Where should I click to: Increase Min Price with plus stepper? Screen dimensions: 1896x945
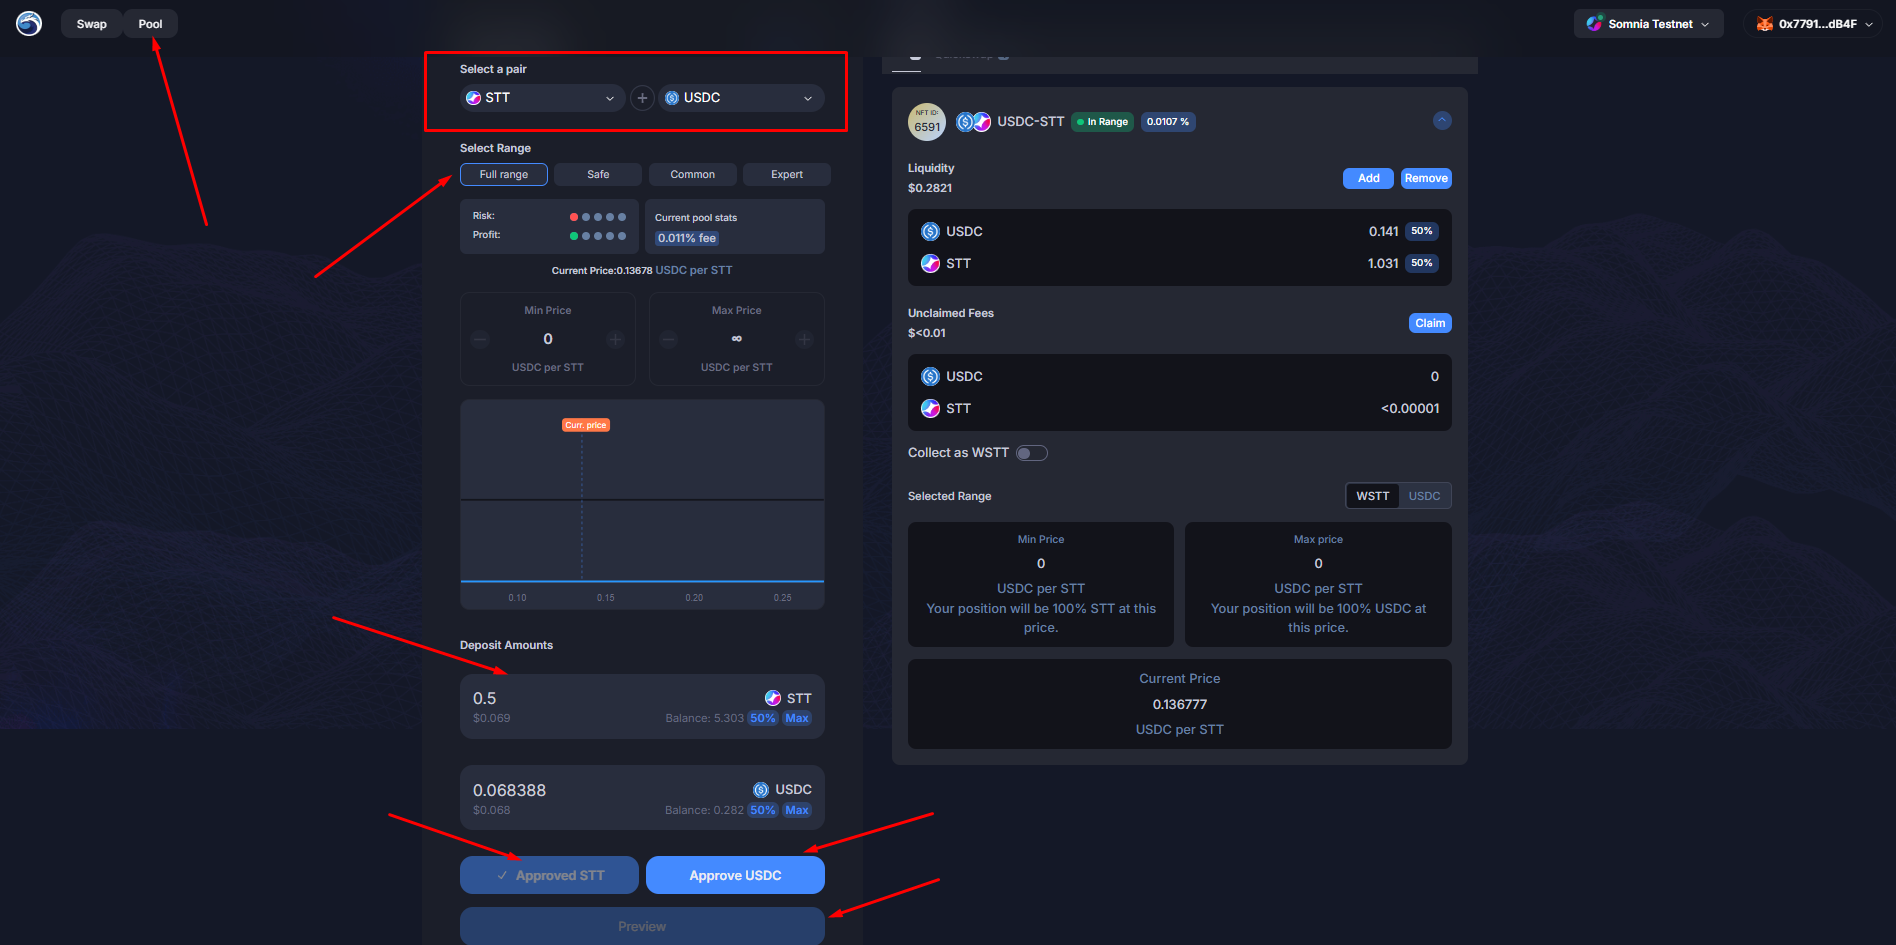coord(615,340)
